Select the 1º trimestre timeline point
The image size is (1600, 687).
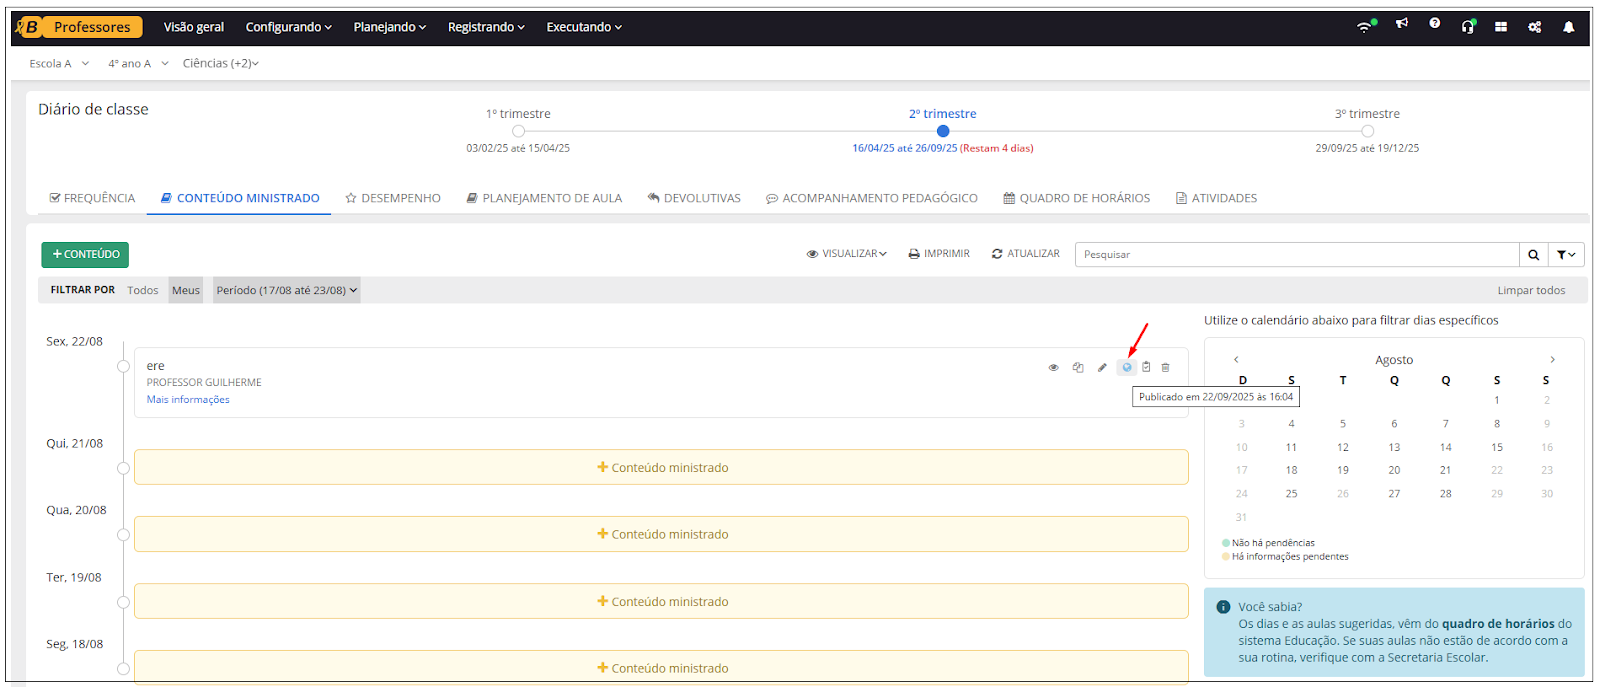tap(518, 131)
